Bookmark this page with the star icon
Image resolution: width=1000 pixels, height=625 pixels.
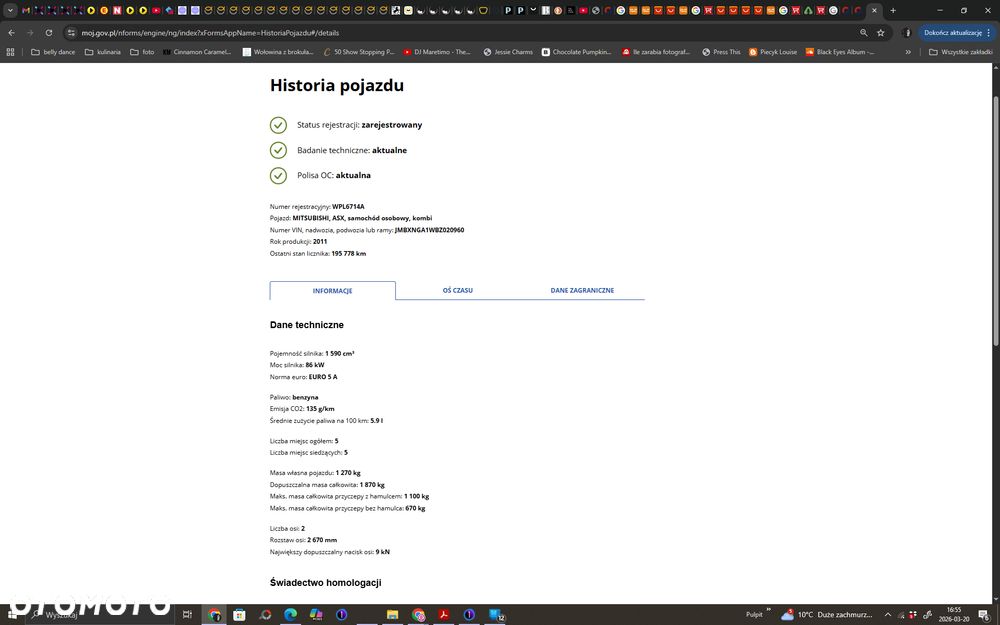coord(881,33)
